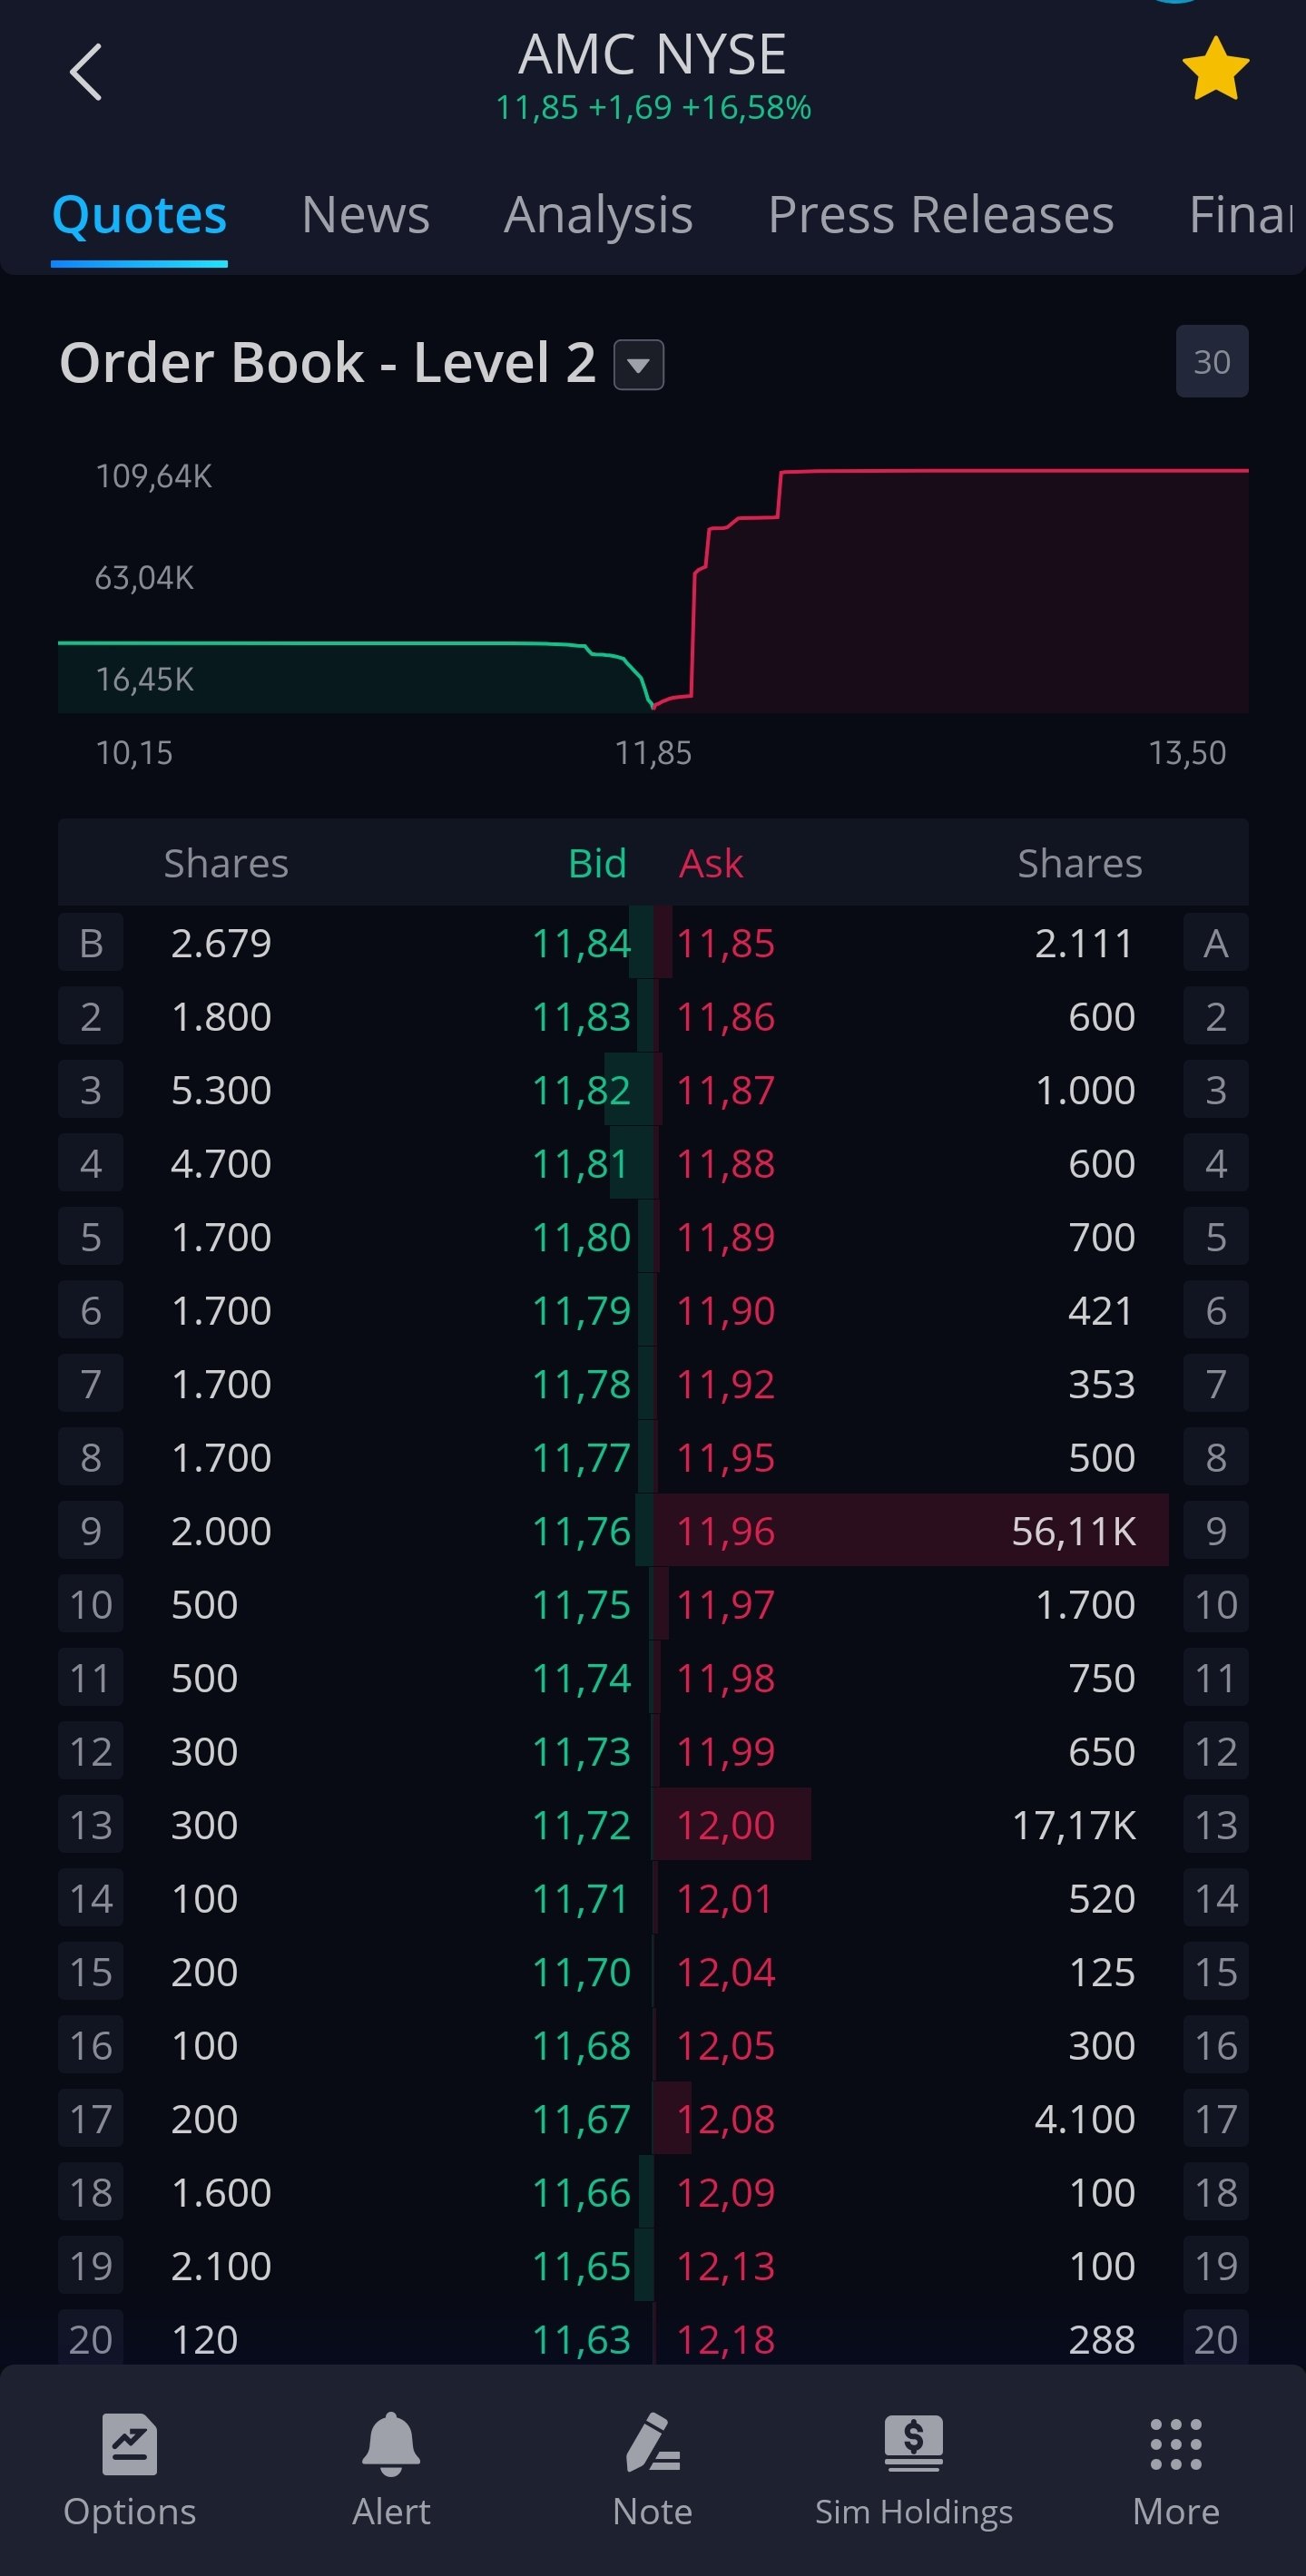The height and width of the screenshot is (2576, 1306).
Task: Select ask shares 520
Action: click(1101, 1899)
